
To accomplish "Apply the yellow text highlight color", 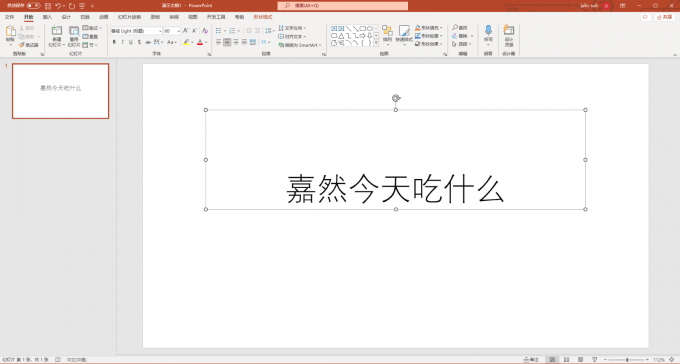I will pyautogui.click(x=186, y=42).
